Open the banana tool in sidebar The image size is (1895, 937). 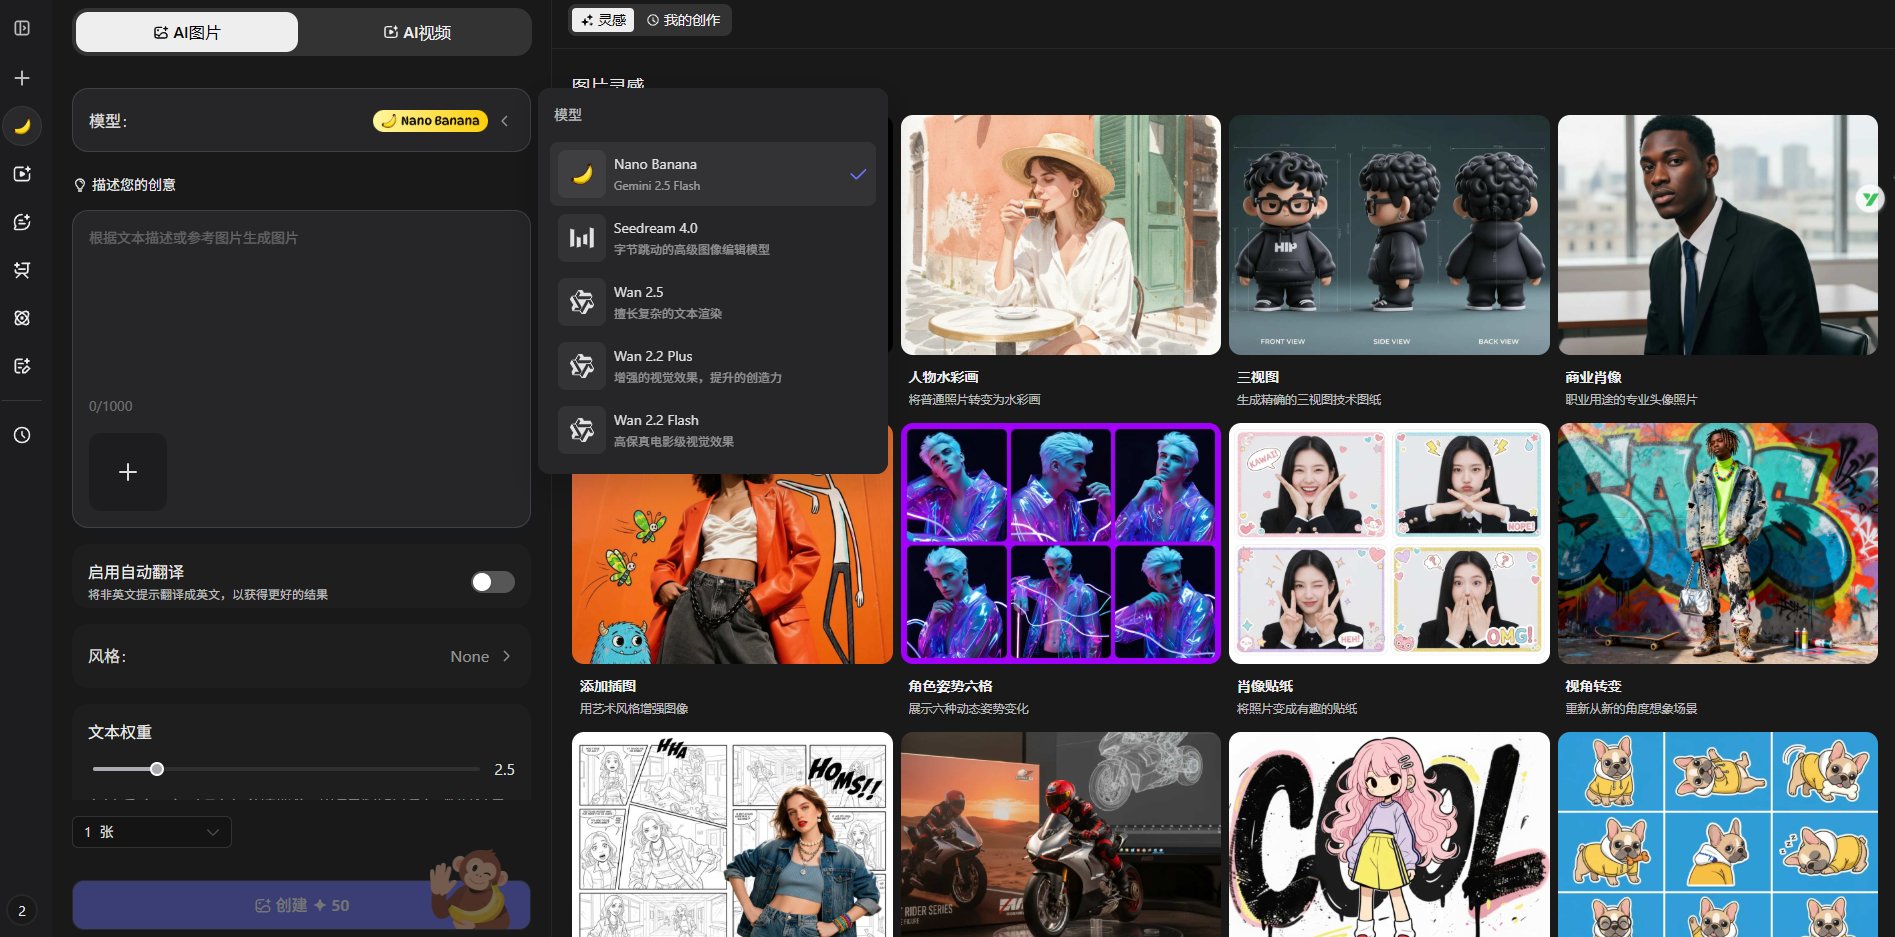tap(22, 126)
